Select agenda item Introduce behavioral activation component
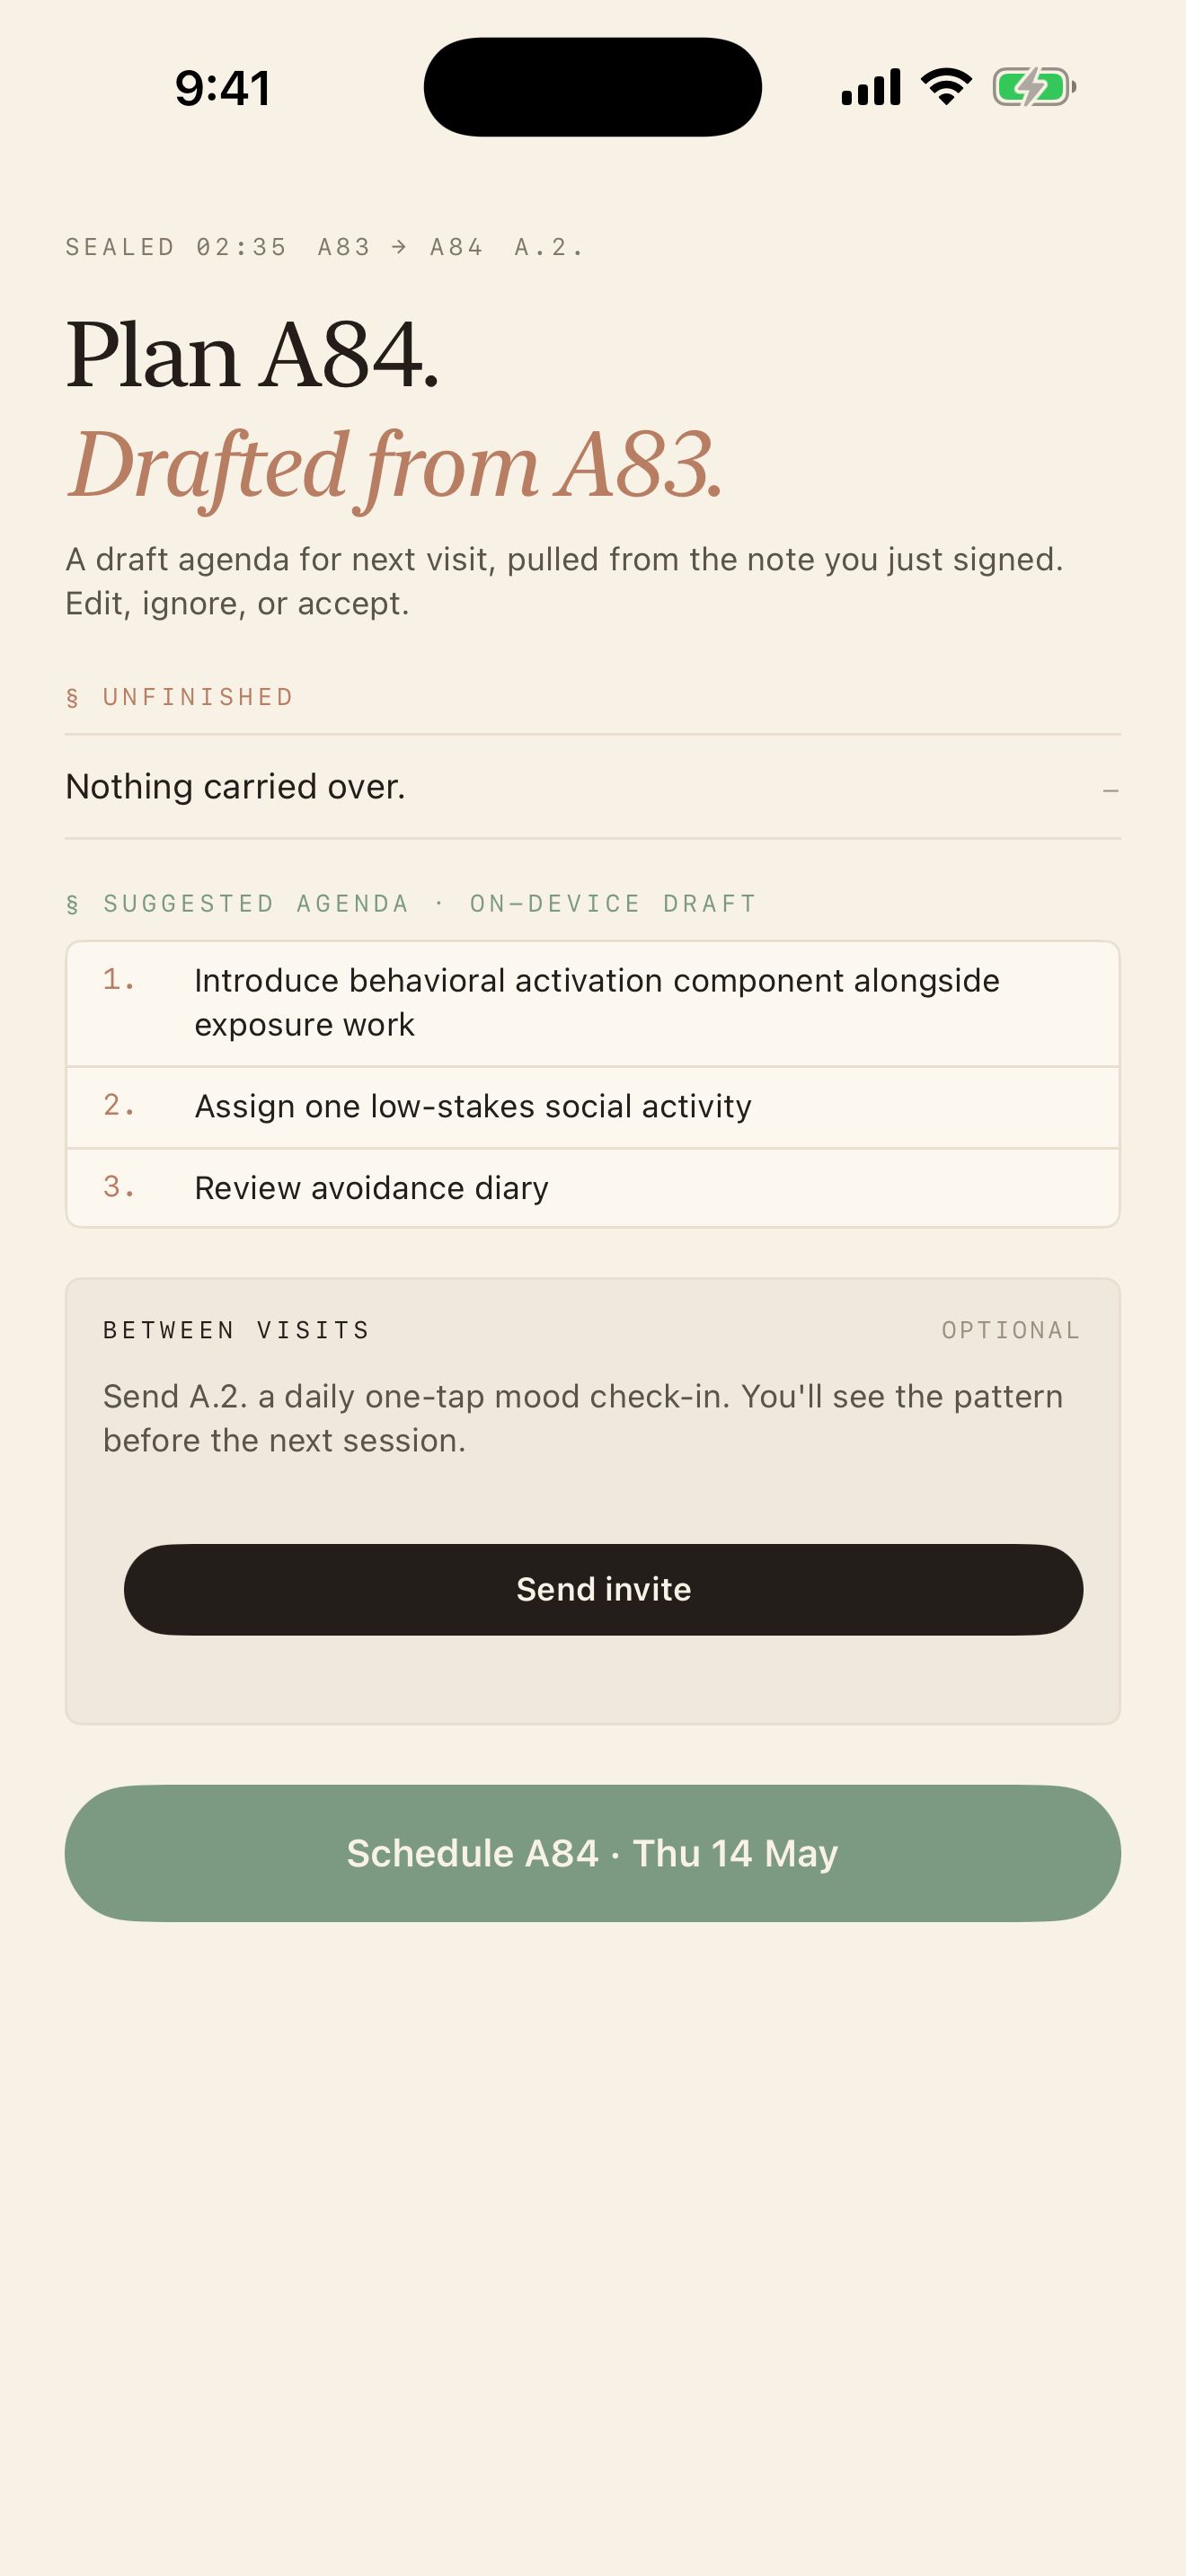This screenshot has width=1186, height=2576. 593,1003
